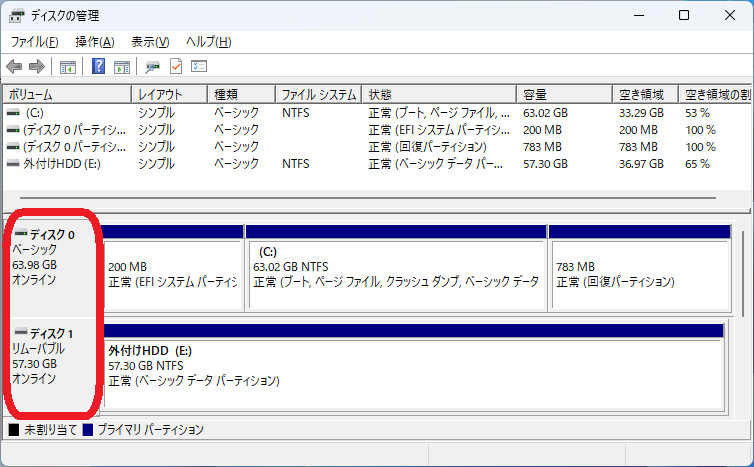Viewport: 754px width, 467px height.
Task: Click the プライマリ パーティション blue legend swatch
Action: click(88, 429)
